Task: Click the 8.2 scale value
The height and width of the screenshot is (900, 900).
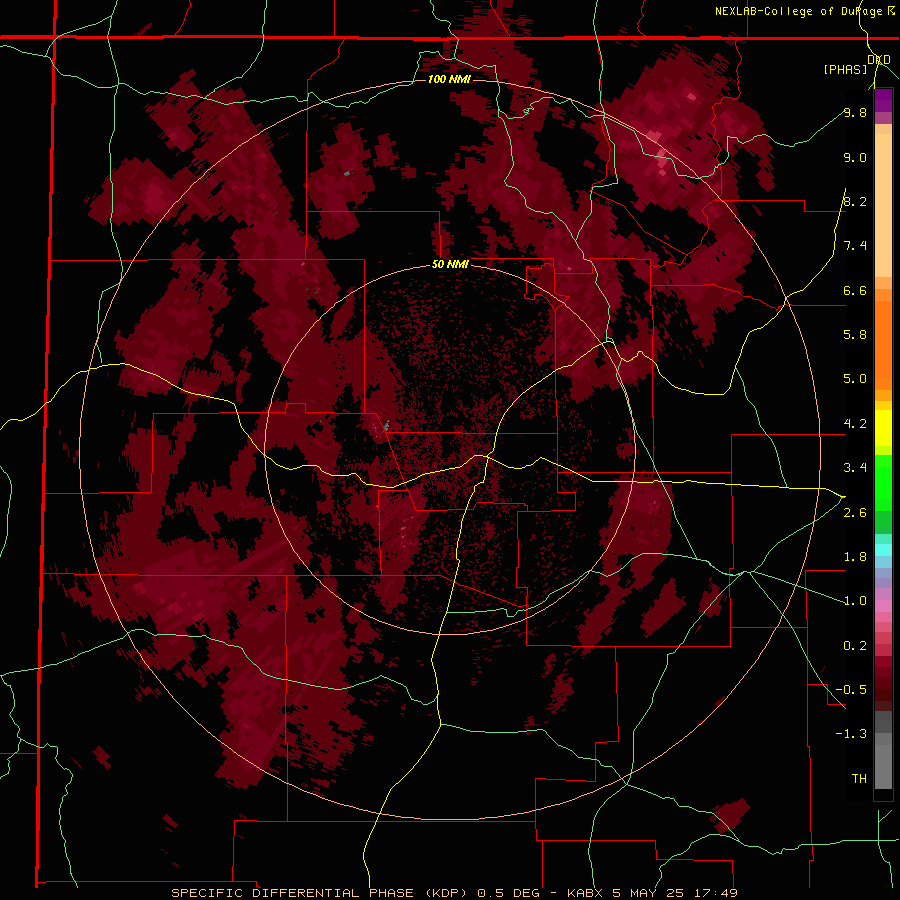Action: pyautogui.click(x=855, y=201)
